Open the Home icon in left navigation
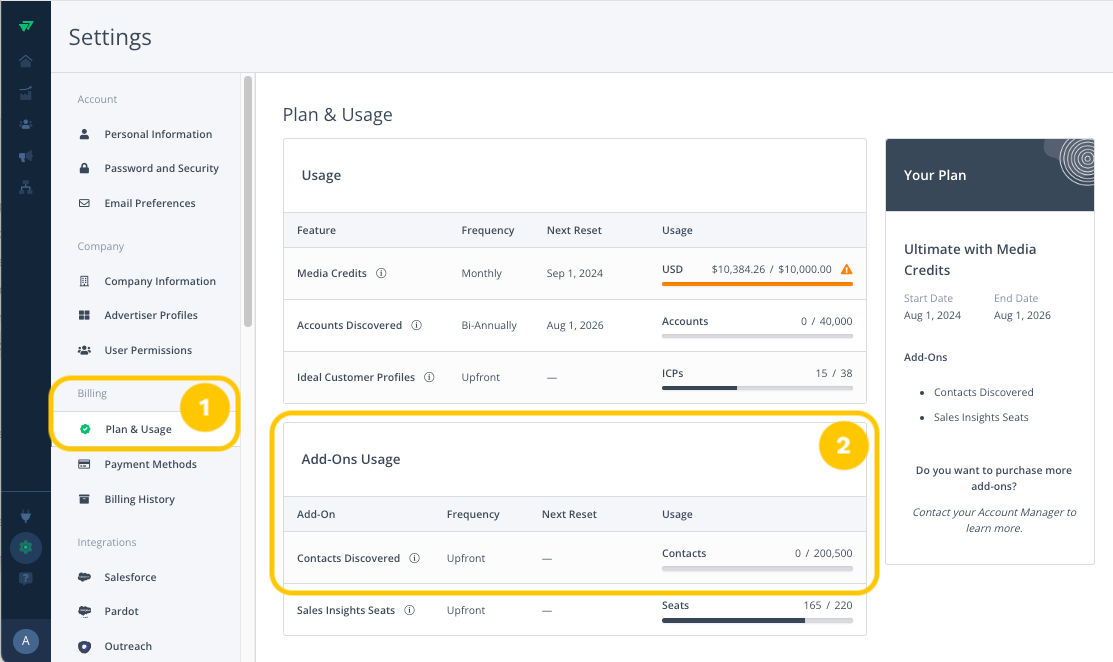This screenshot has width=1113, height=662. point(26,61)
